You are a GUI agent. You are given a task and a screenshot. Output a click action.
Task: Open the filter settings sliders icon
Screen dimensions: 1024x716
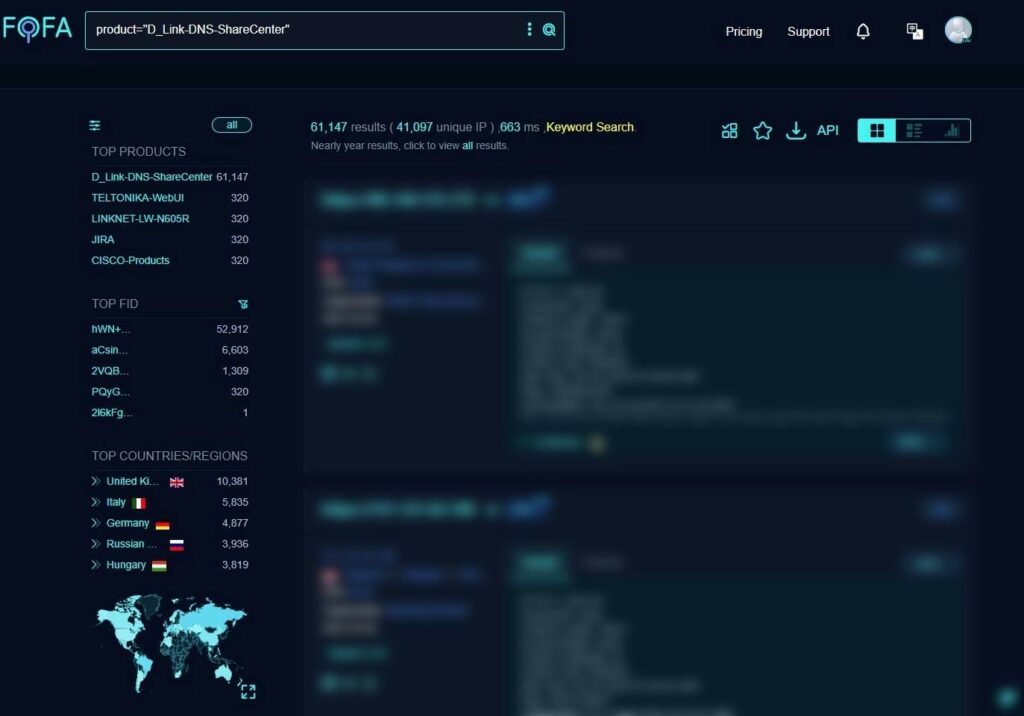pos(95,125)
